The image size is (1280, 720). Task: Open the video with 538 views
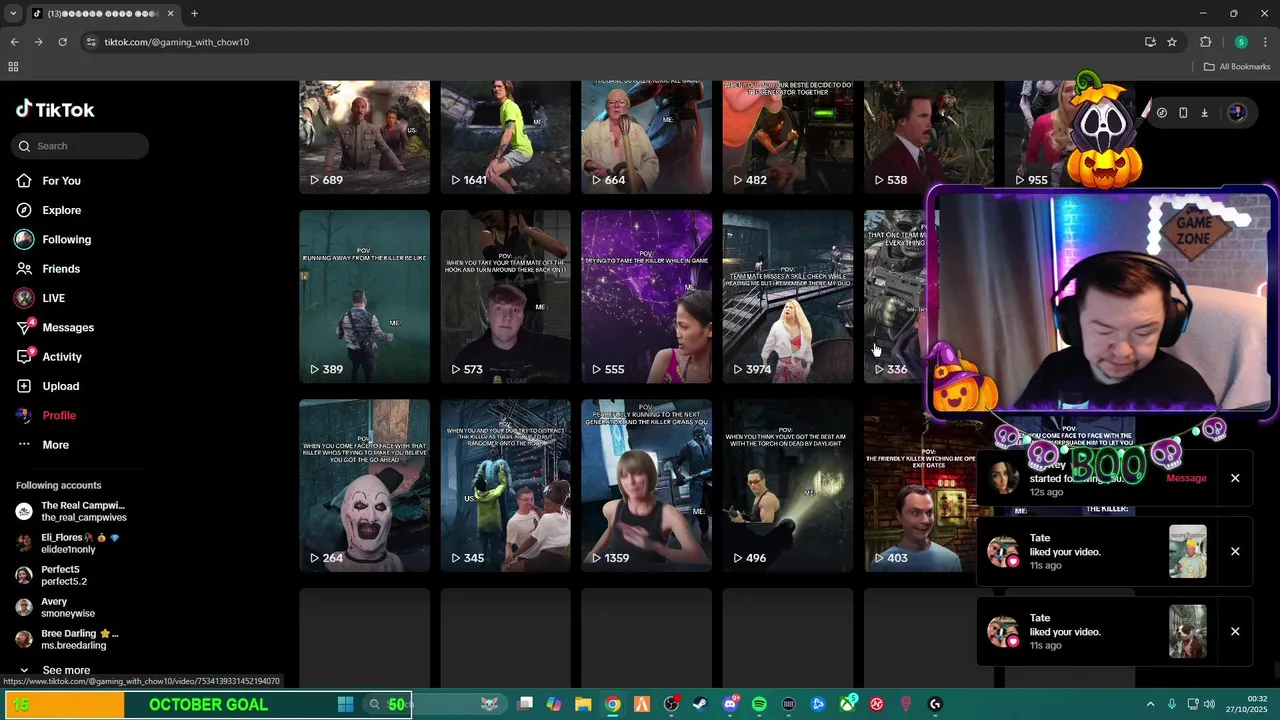click(929, 137)
